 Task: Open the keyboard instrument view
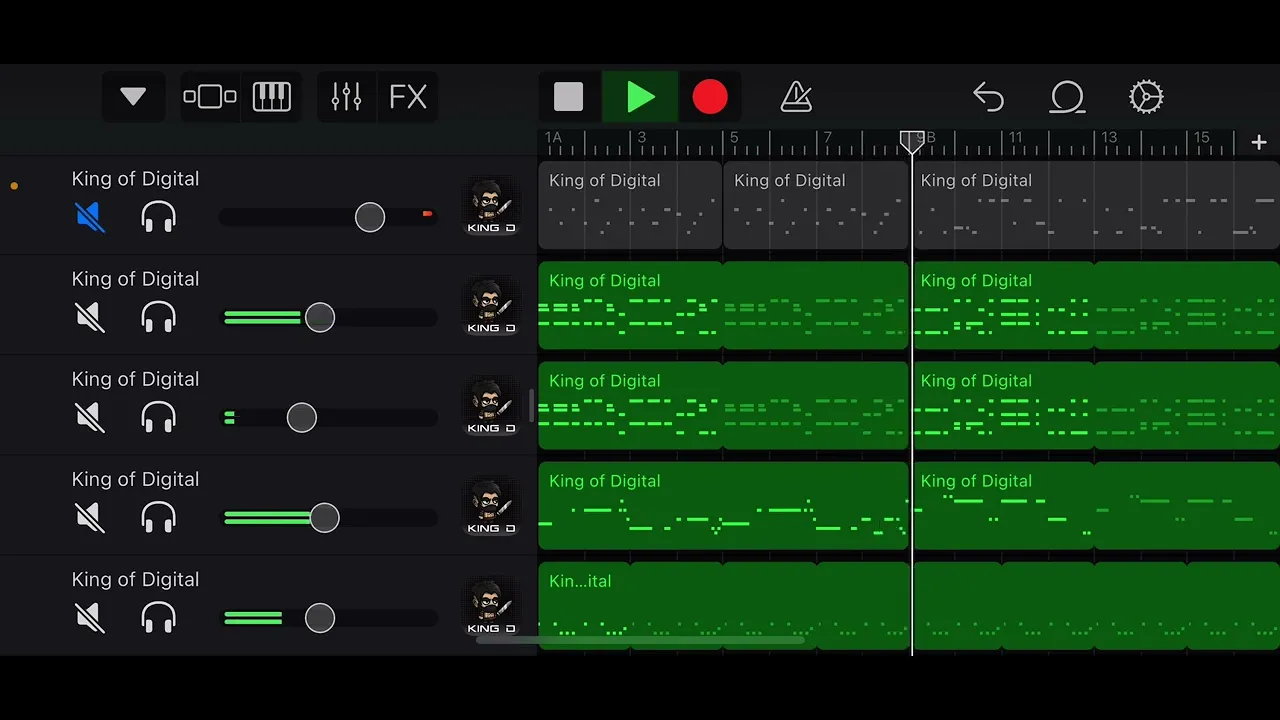272,97
